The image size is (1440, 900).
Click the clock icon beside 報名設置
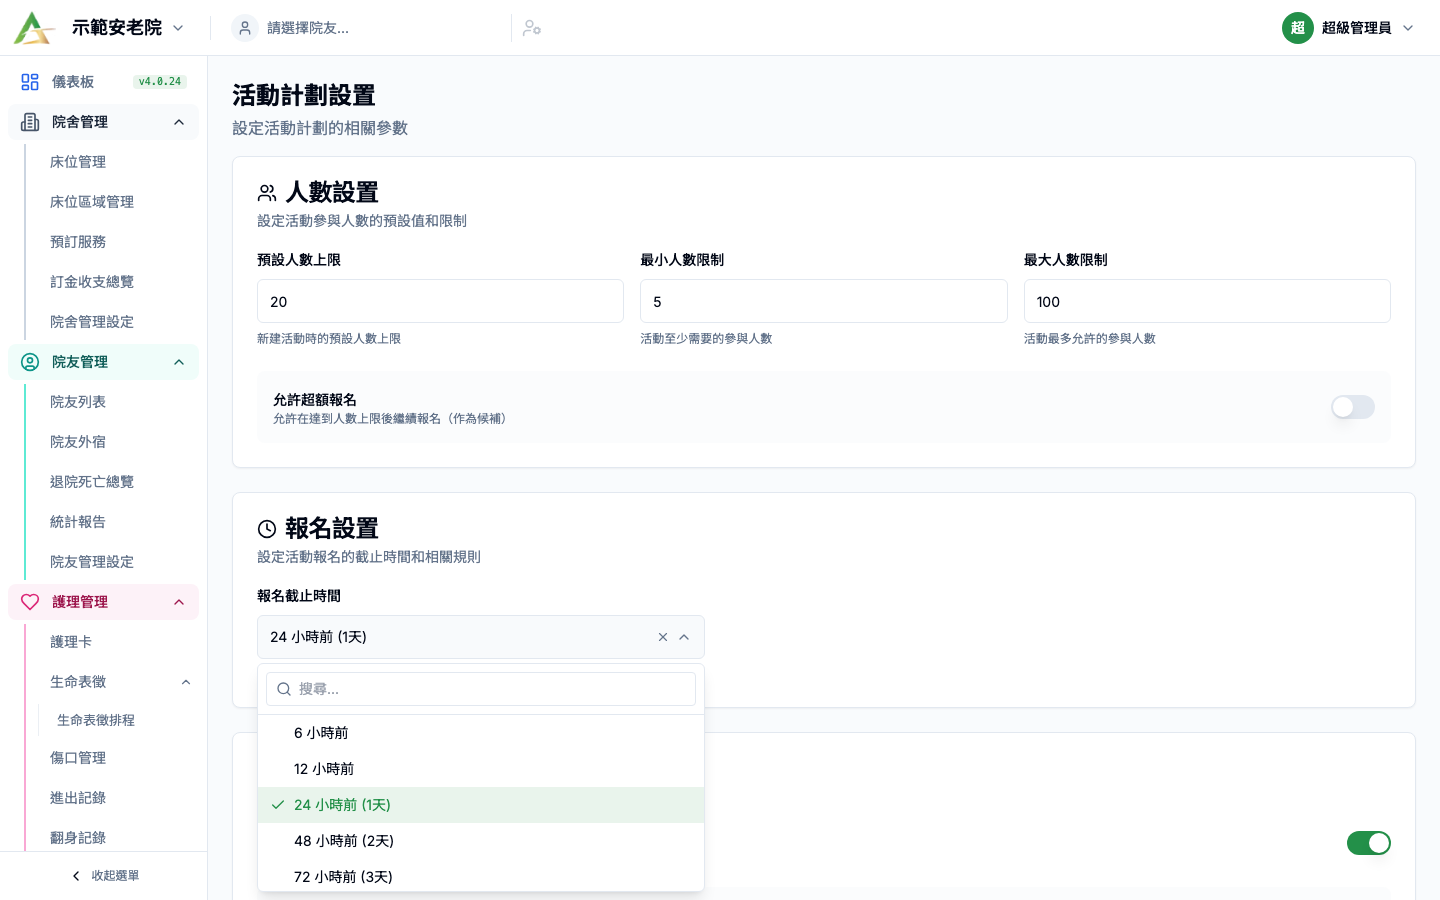coord(267,529)
